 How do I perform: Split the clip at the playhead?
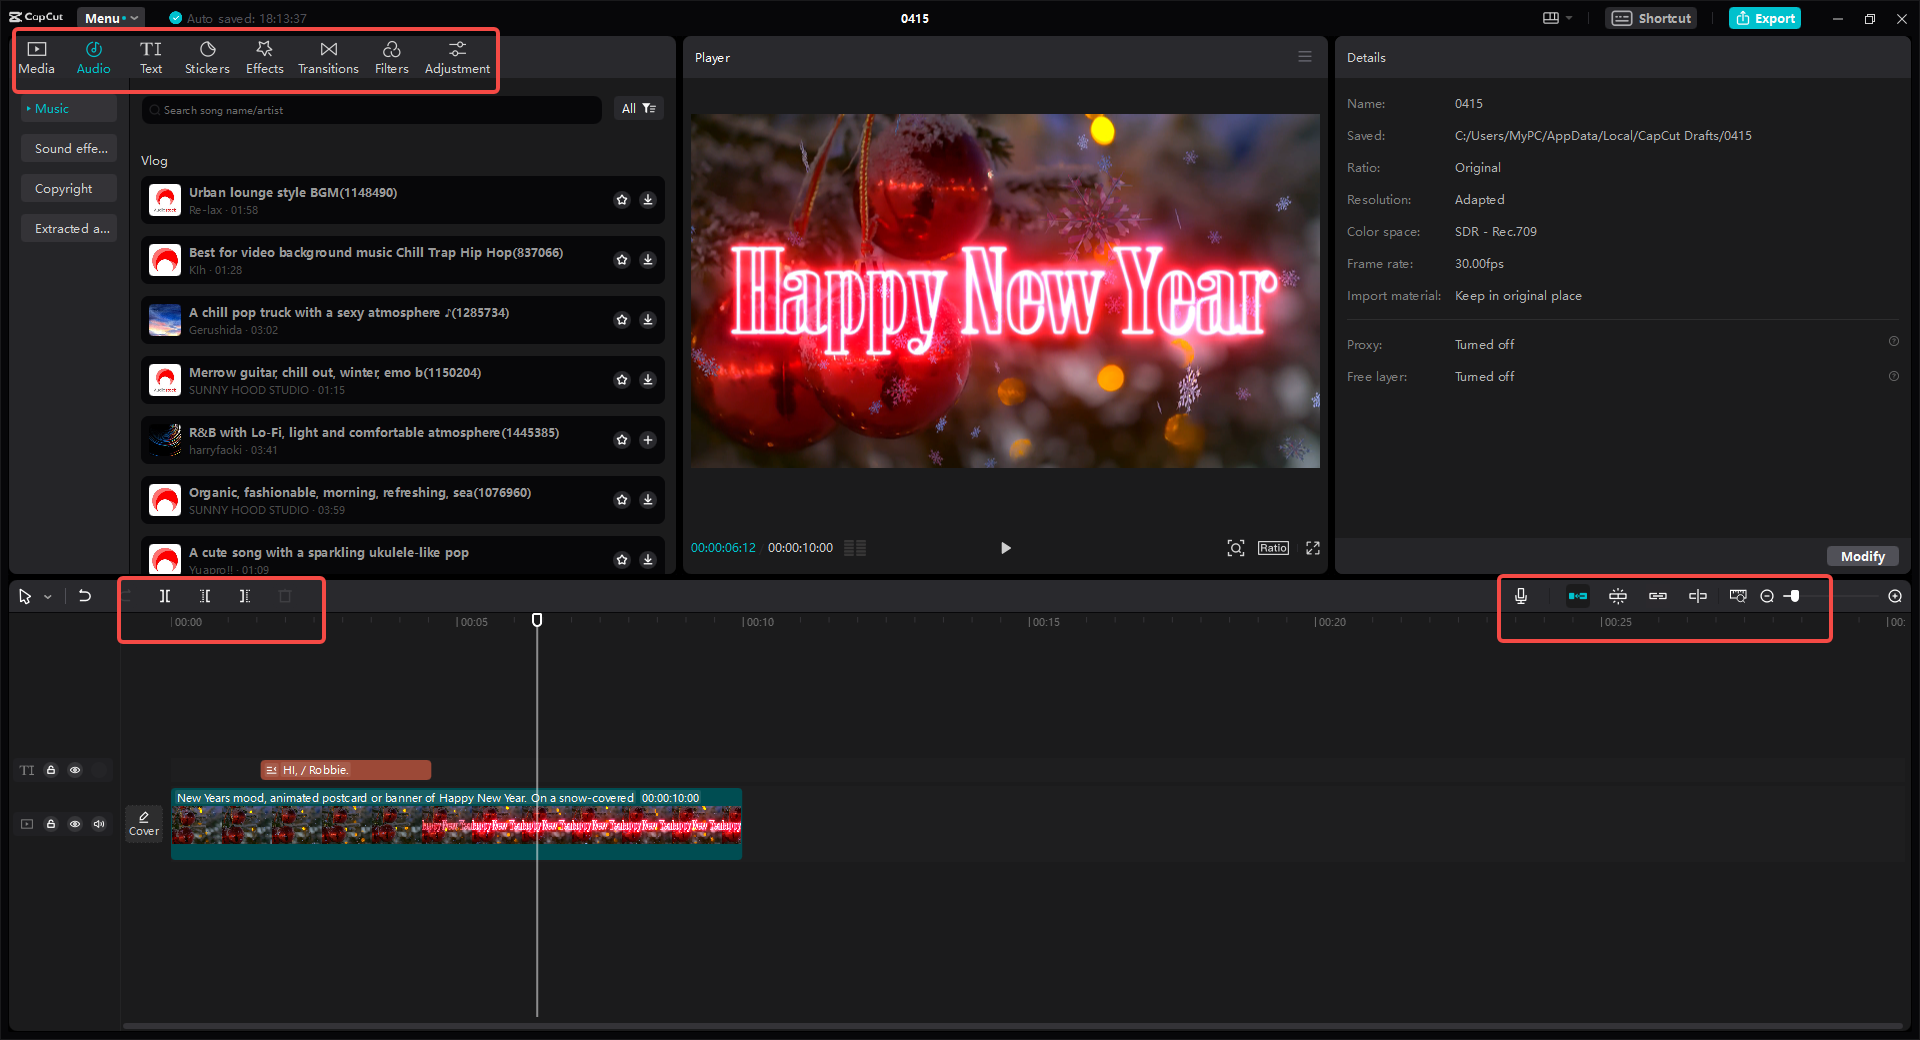(165, 595)
